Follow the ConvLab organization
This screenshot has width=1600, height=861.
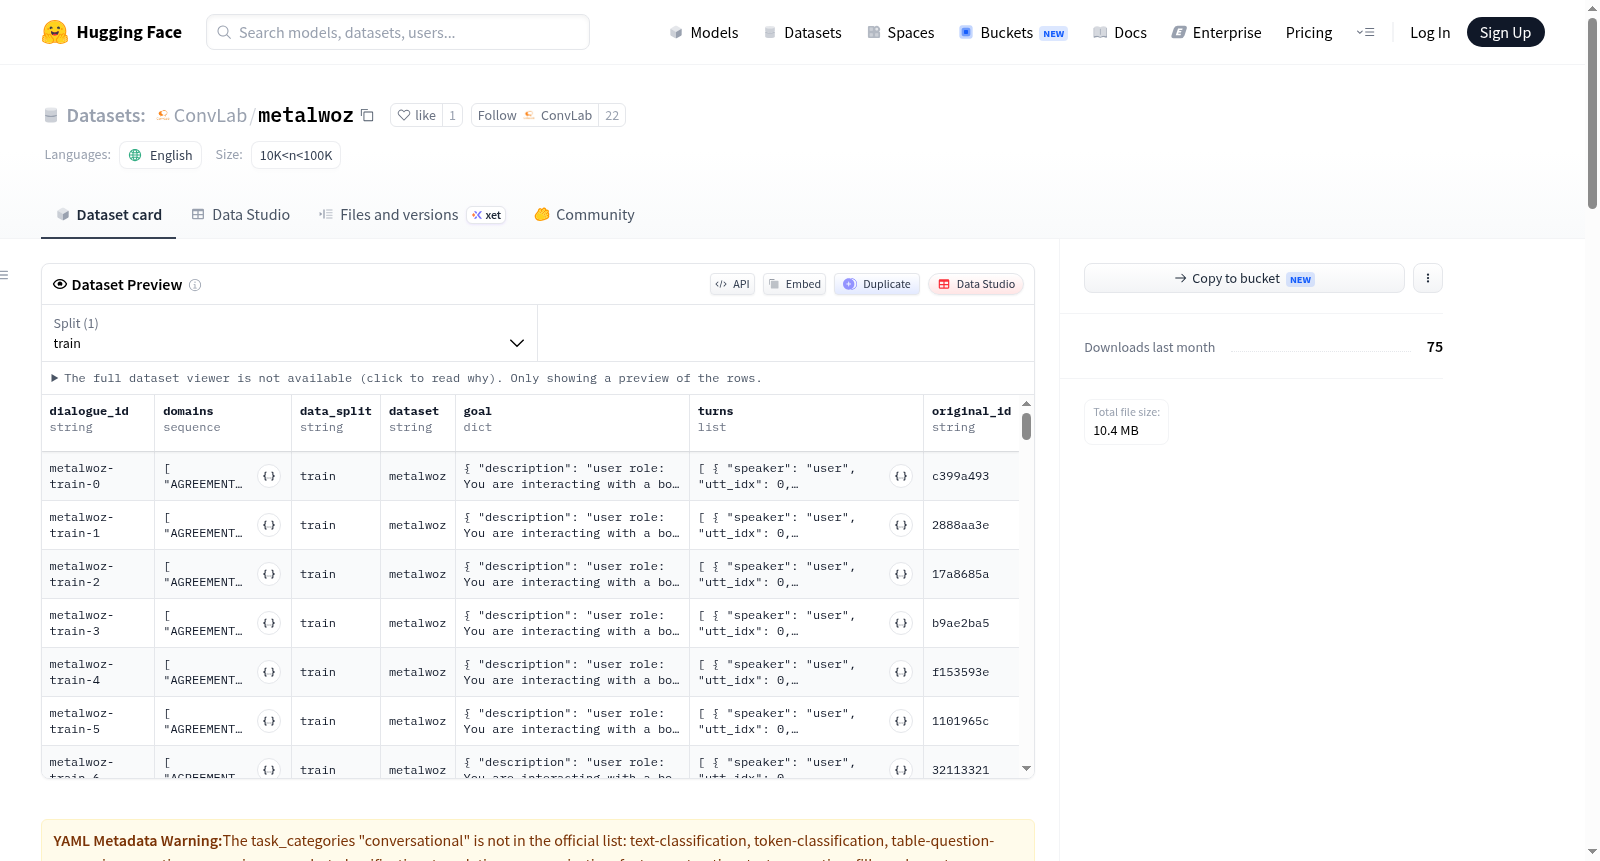(535, 115)
